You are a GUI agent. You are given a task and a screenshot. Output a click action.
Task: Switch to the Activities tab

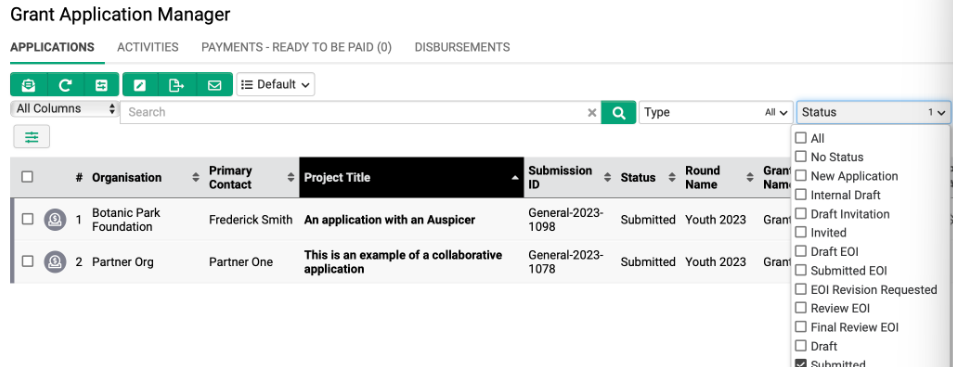coord(148,47)
